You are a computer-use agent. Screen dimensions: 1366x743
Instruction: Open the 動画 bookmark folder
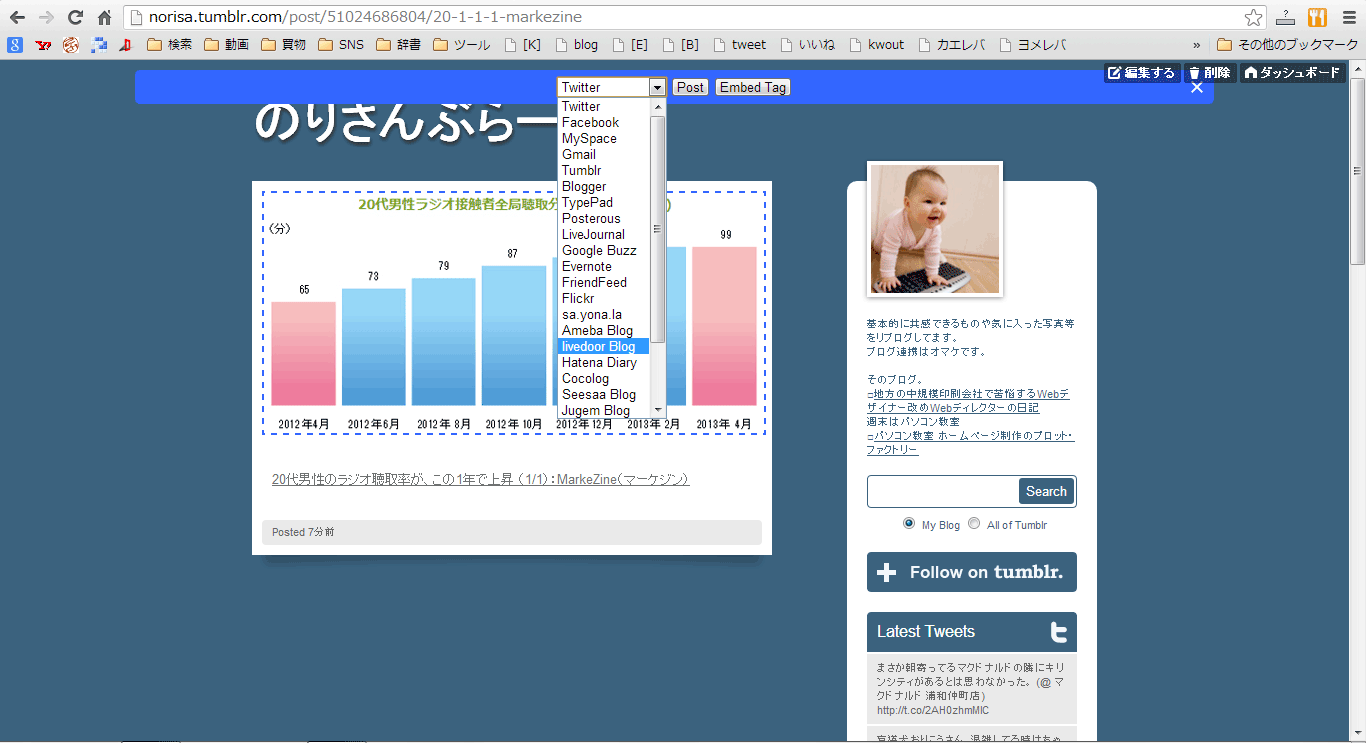tap(226, 44)
